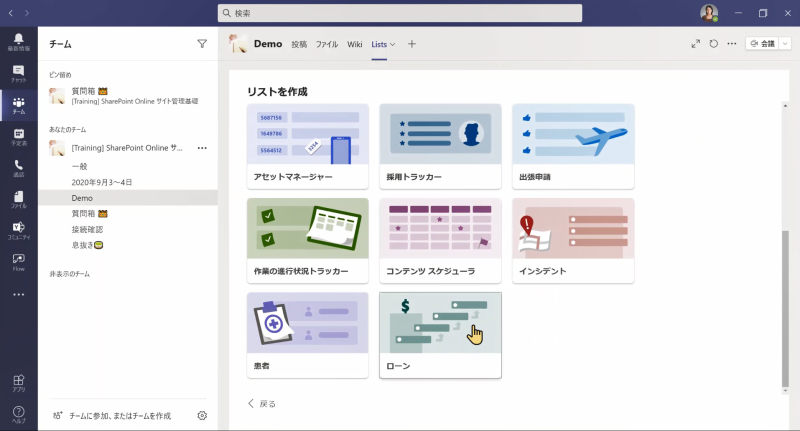800x431 pixels.
Task: Open the Activity bell icon
Action: (x=18, y=42)
